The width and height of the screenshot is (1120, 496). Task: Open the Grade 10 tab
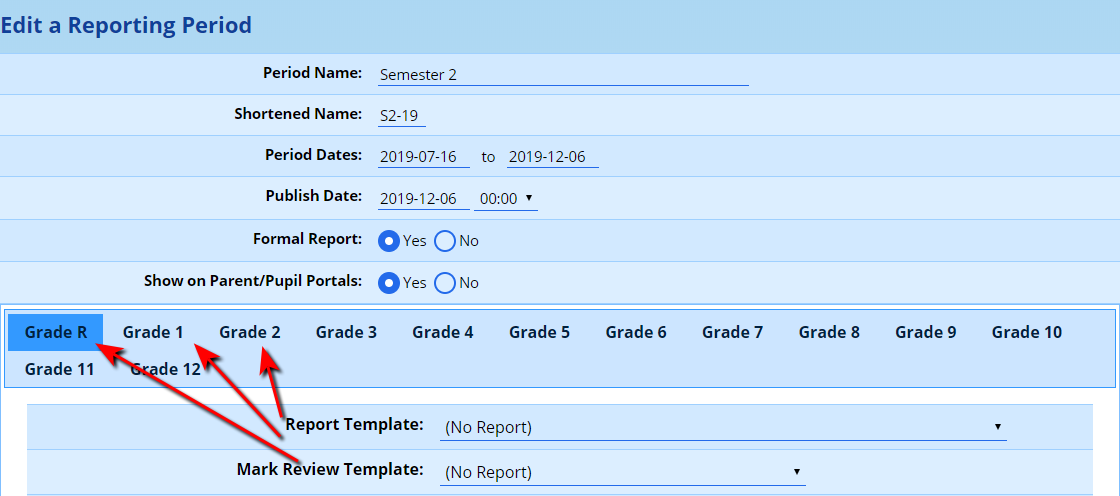[1026, 332]
